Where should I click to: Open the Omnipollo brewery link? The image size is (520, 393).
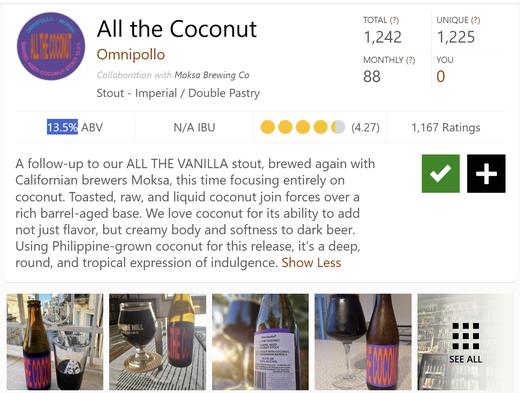coord(131,55)
